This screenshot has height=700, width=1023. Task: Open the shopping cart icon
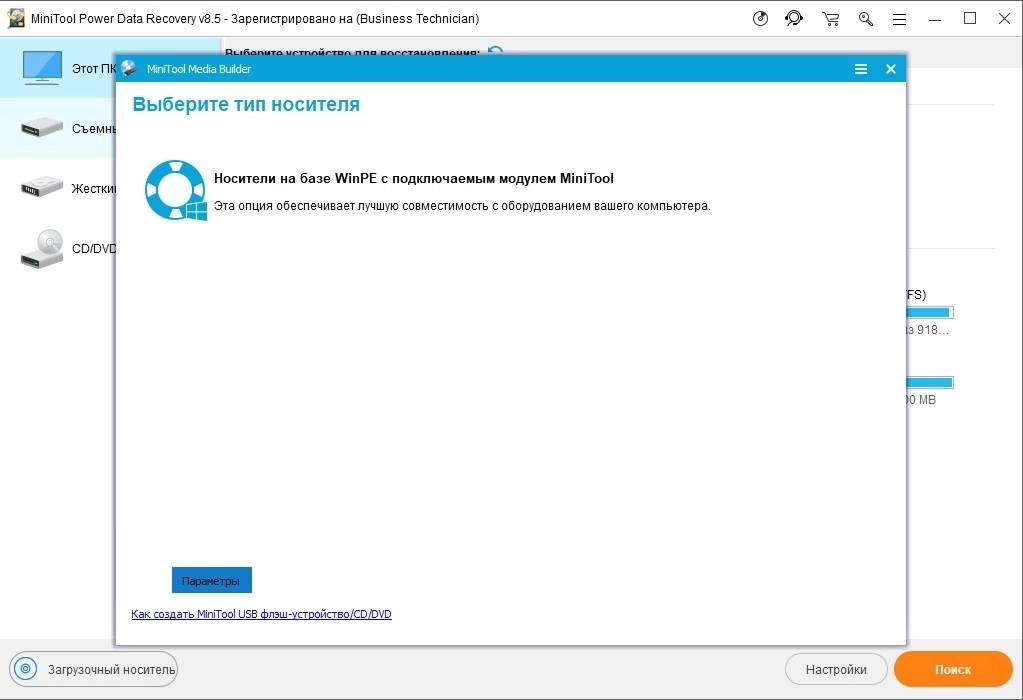[x=831, y=19]
